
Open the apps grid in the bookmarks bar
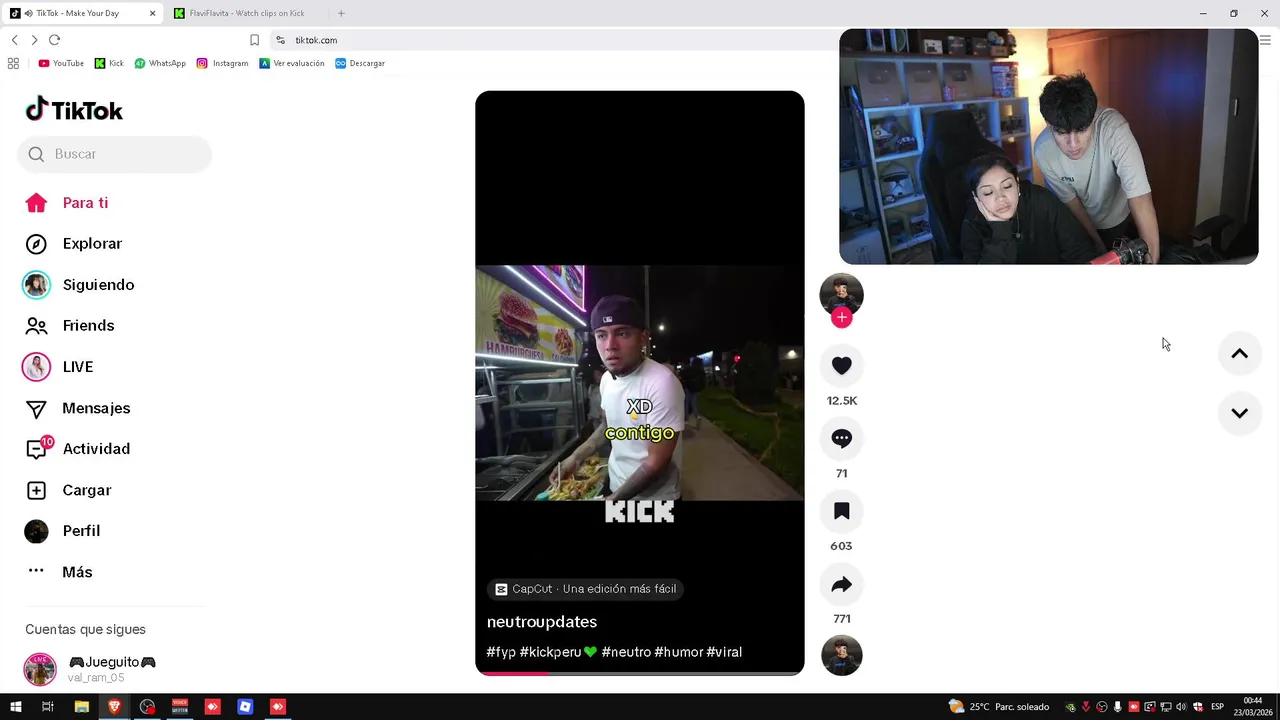click(x=13, y=63)
